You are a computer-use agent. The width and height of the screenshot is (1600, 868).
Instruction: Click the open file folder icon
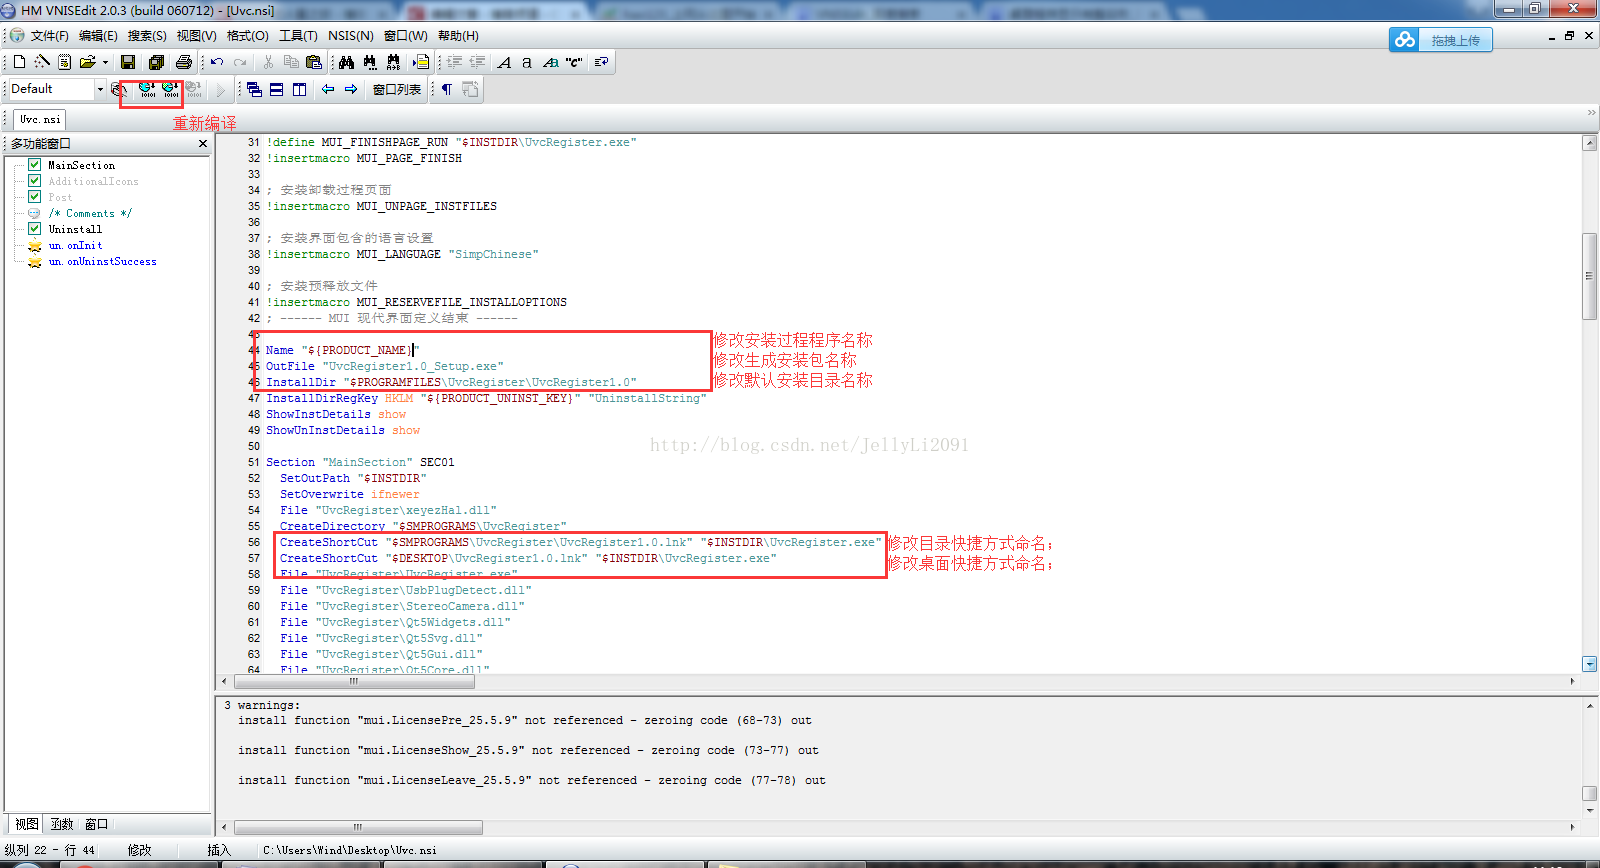coord(87,62)
